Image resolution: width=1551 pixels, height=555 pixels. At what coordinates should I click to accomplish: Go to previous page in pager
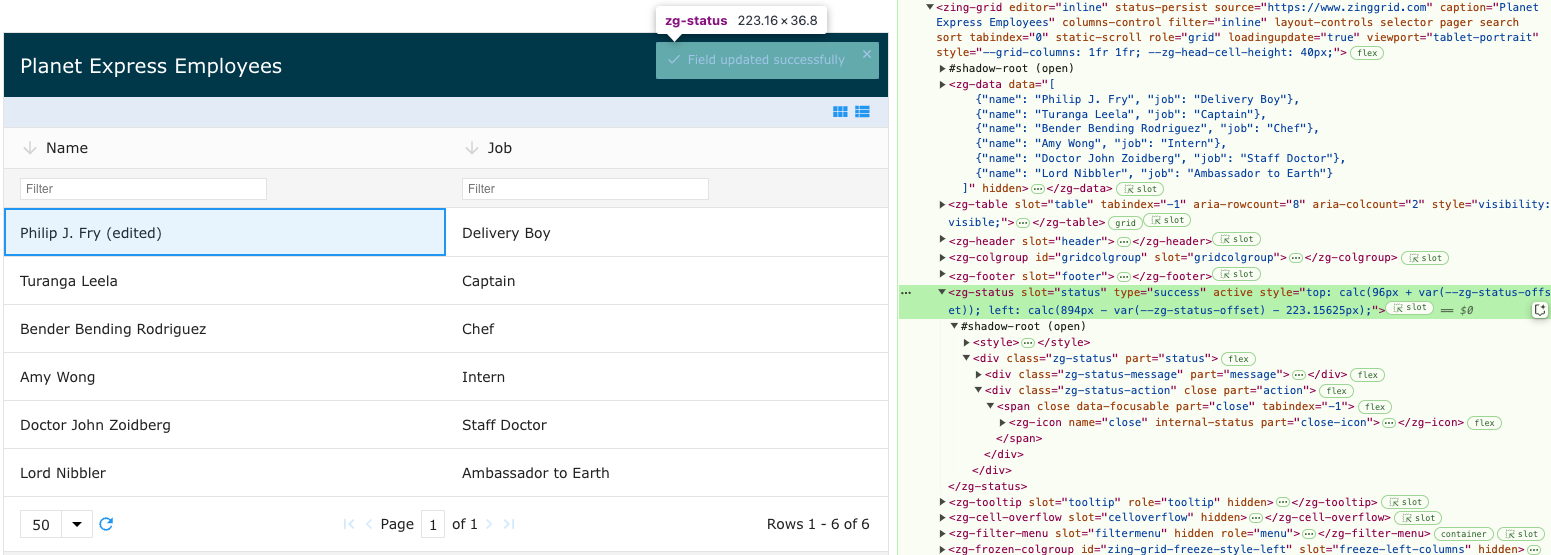pos(369,524)
